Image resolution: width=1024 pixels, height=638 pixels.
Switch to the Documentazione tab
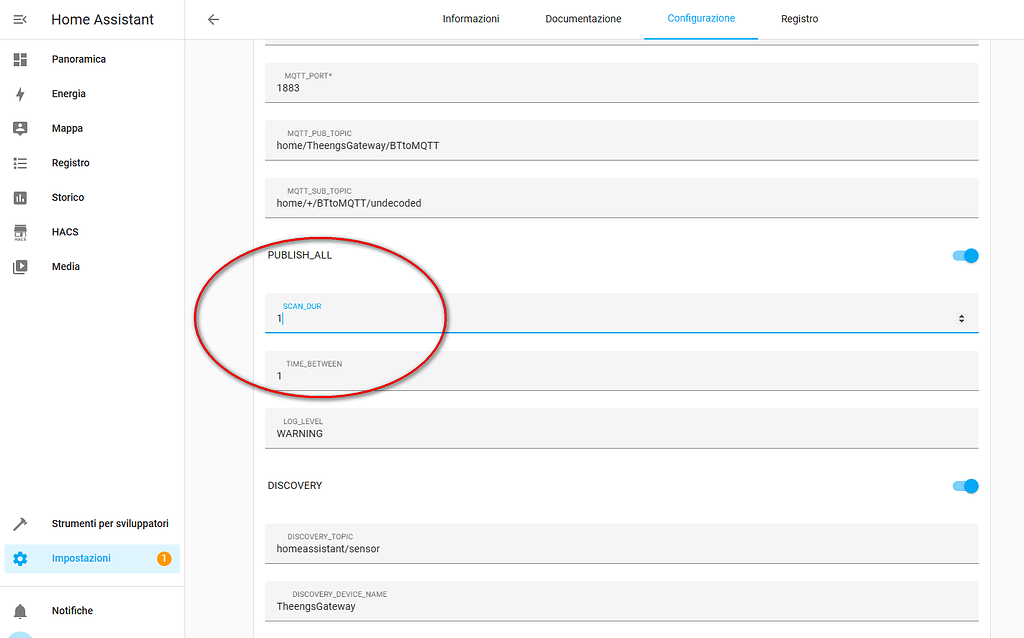(583, 19)
